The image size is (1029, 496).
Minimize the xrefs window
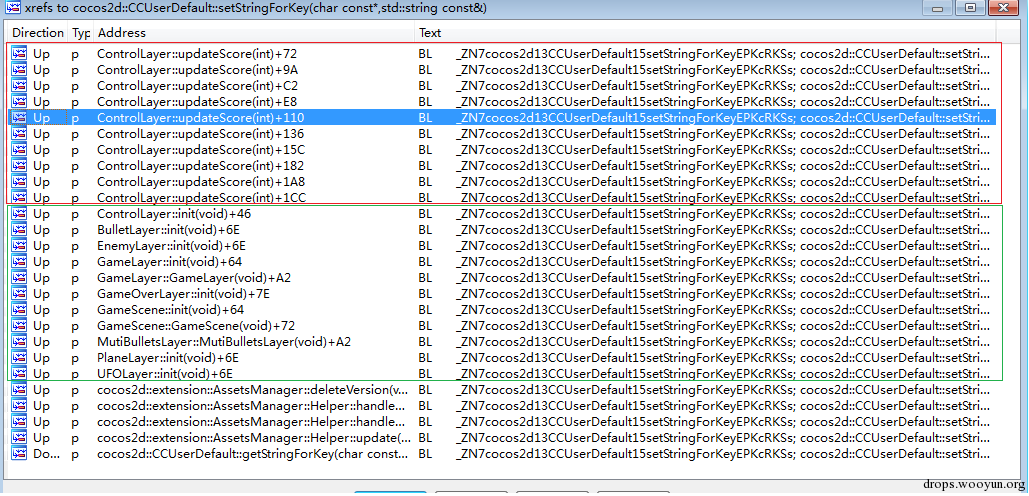[938, 9]
